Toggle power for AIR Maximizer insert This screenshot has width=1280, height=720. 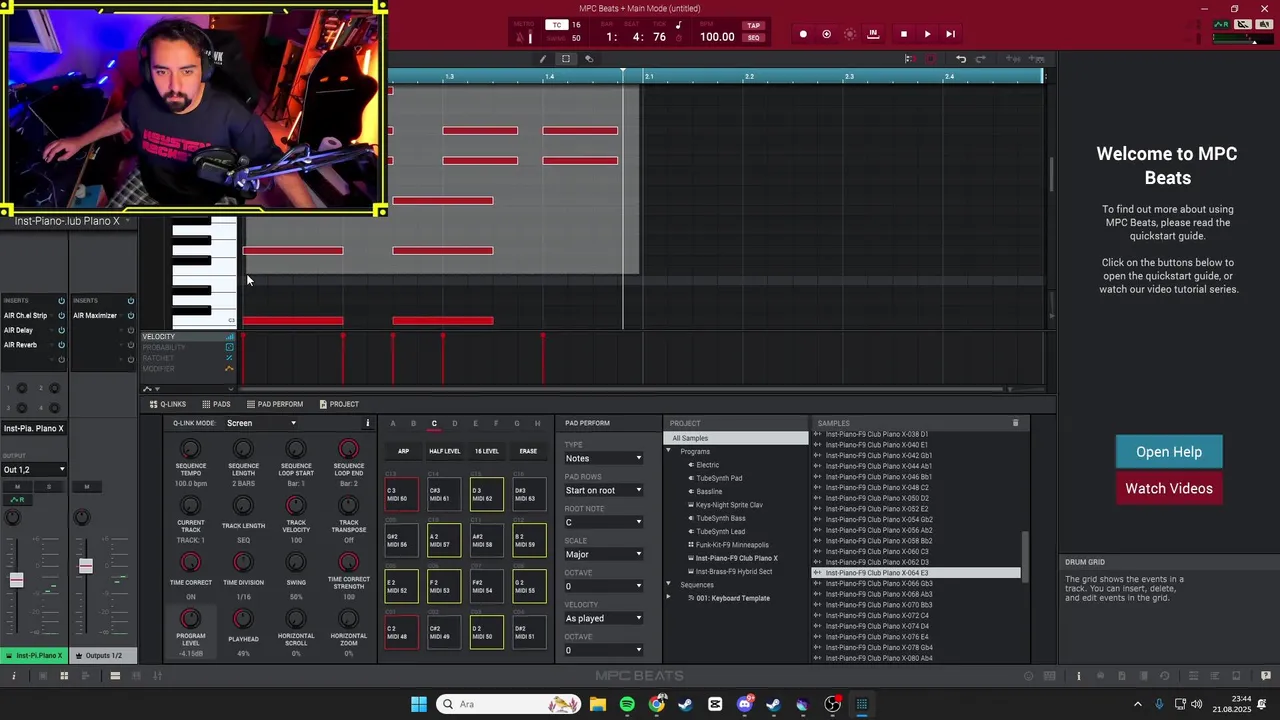pos(130,315)
